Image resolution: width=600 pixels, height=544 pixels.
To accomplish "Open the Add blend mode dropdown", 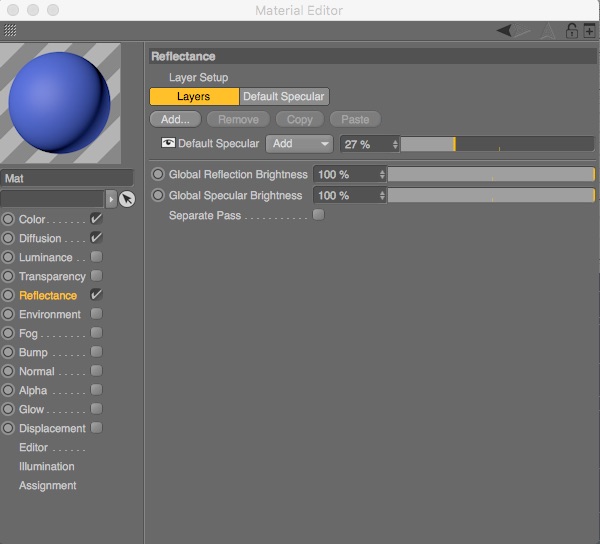I will pos(299,144).
